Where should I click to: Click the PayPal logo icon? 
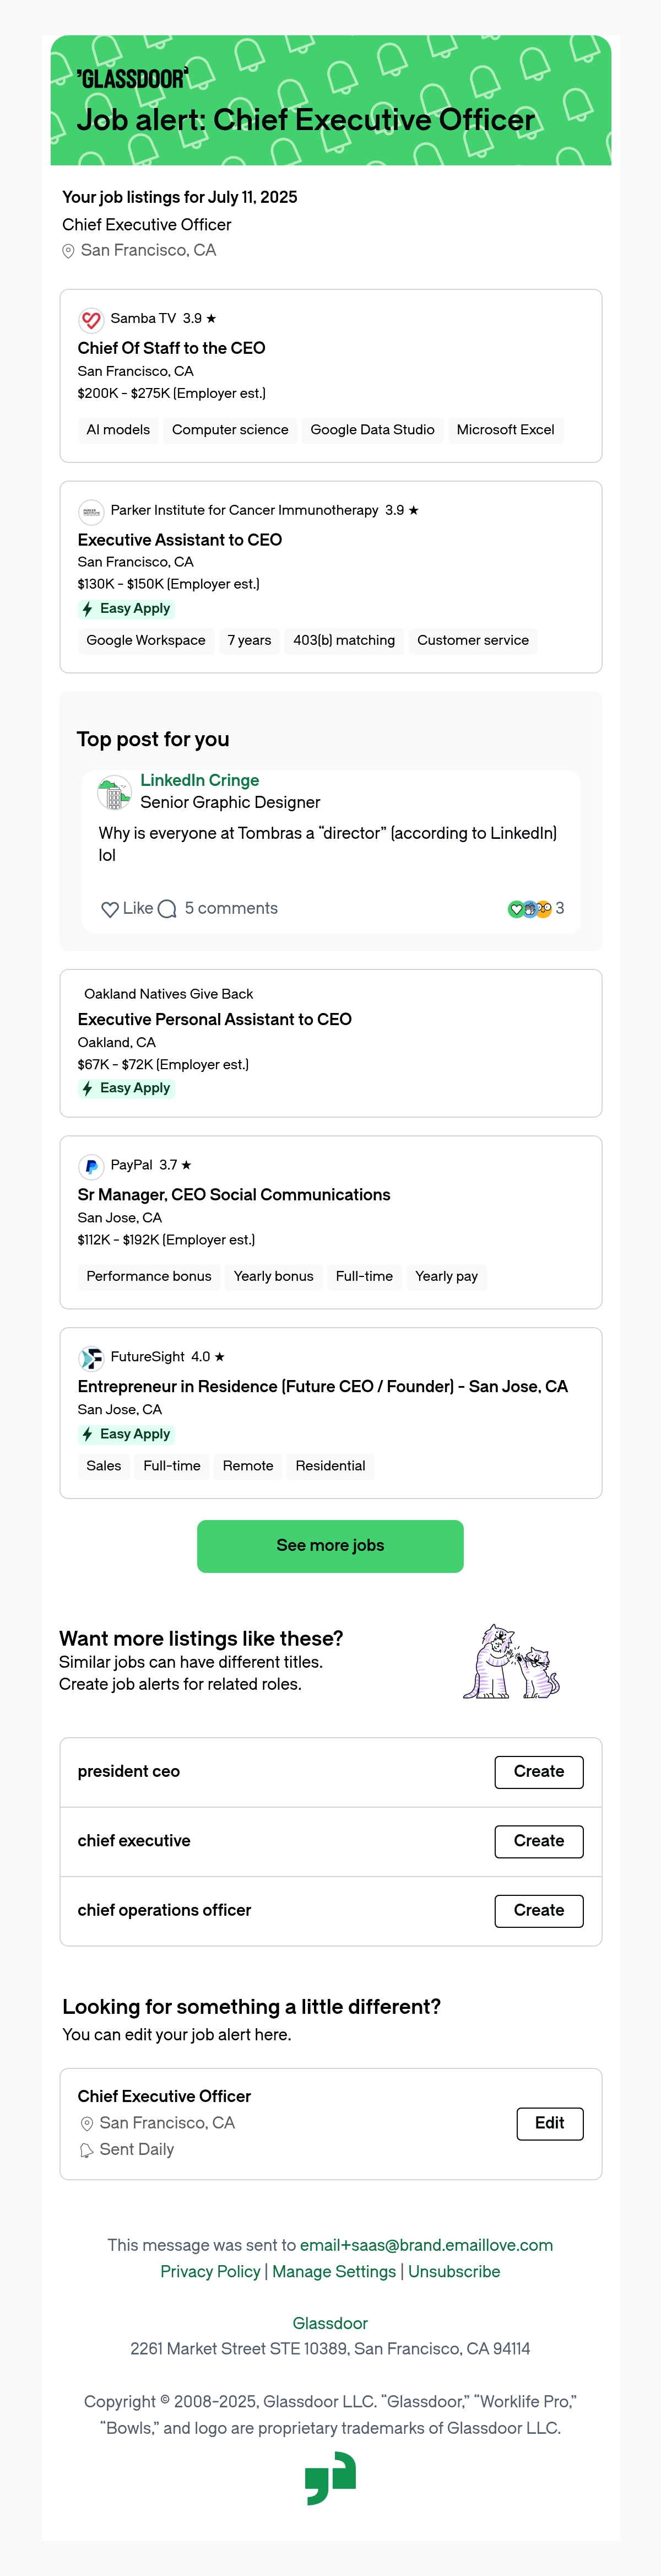pyautogui.click(x=91, y=1166)
